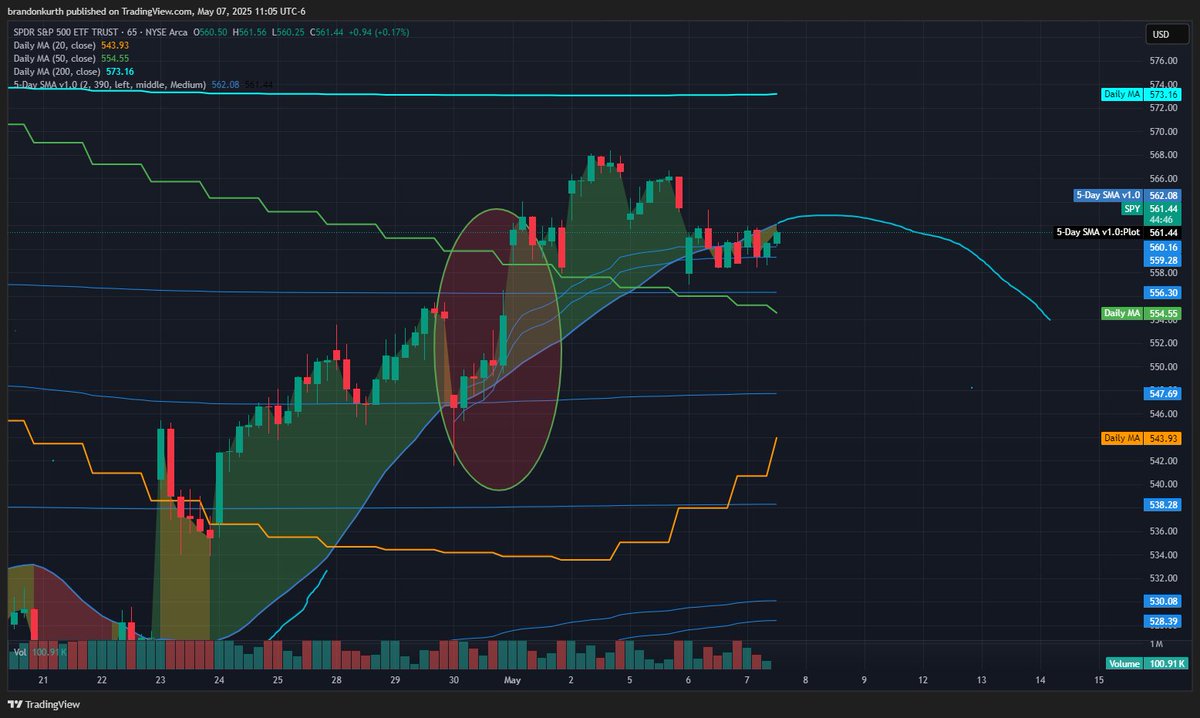The height and width of the screenshot is (718, 1200).
Task: Click the 30 date on time axis
Action: pos(454,680)
